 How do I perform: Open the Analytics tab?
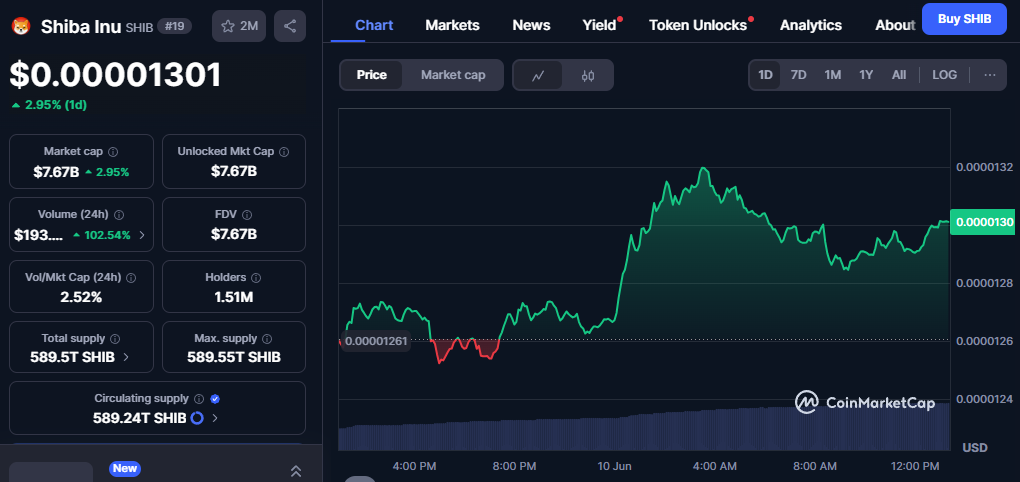(x=811, y=25)
